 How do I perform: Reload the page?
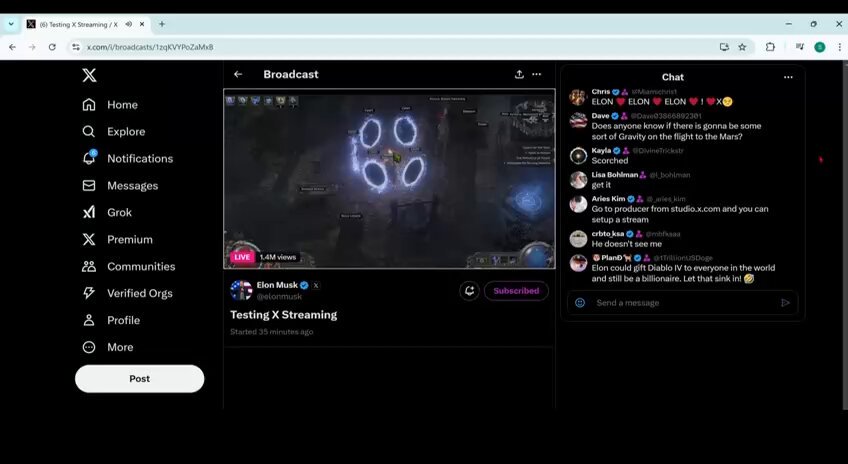(52, 47)
